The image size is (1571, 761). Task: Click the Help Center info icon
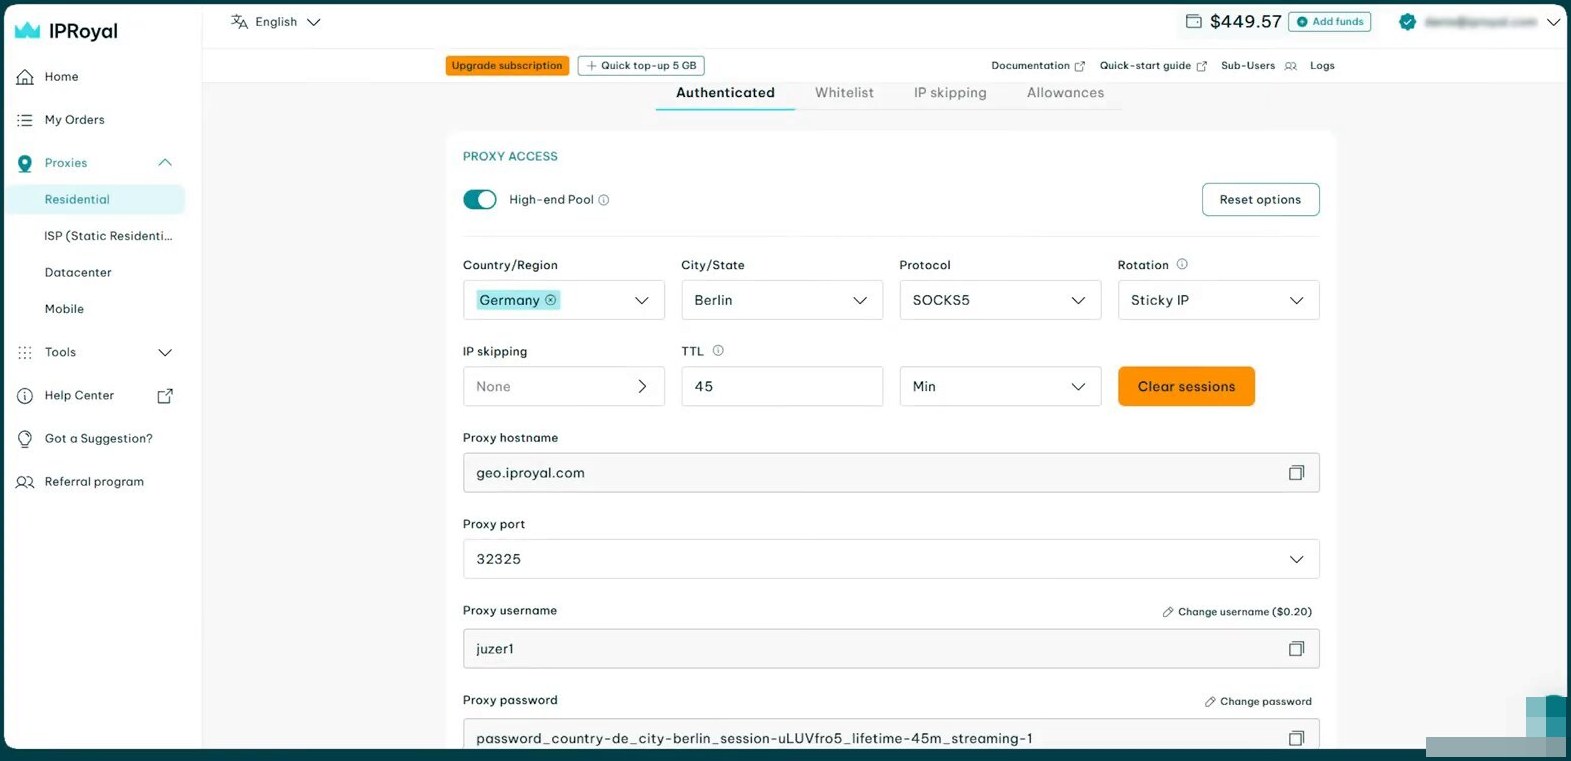click(x=25, y=396)
